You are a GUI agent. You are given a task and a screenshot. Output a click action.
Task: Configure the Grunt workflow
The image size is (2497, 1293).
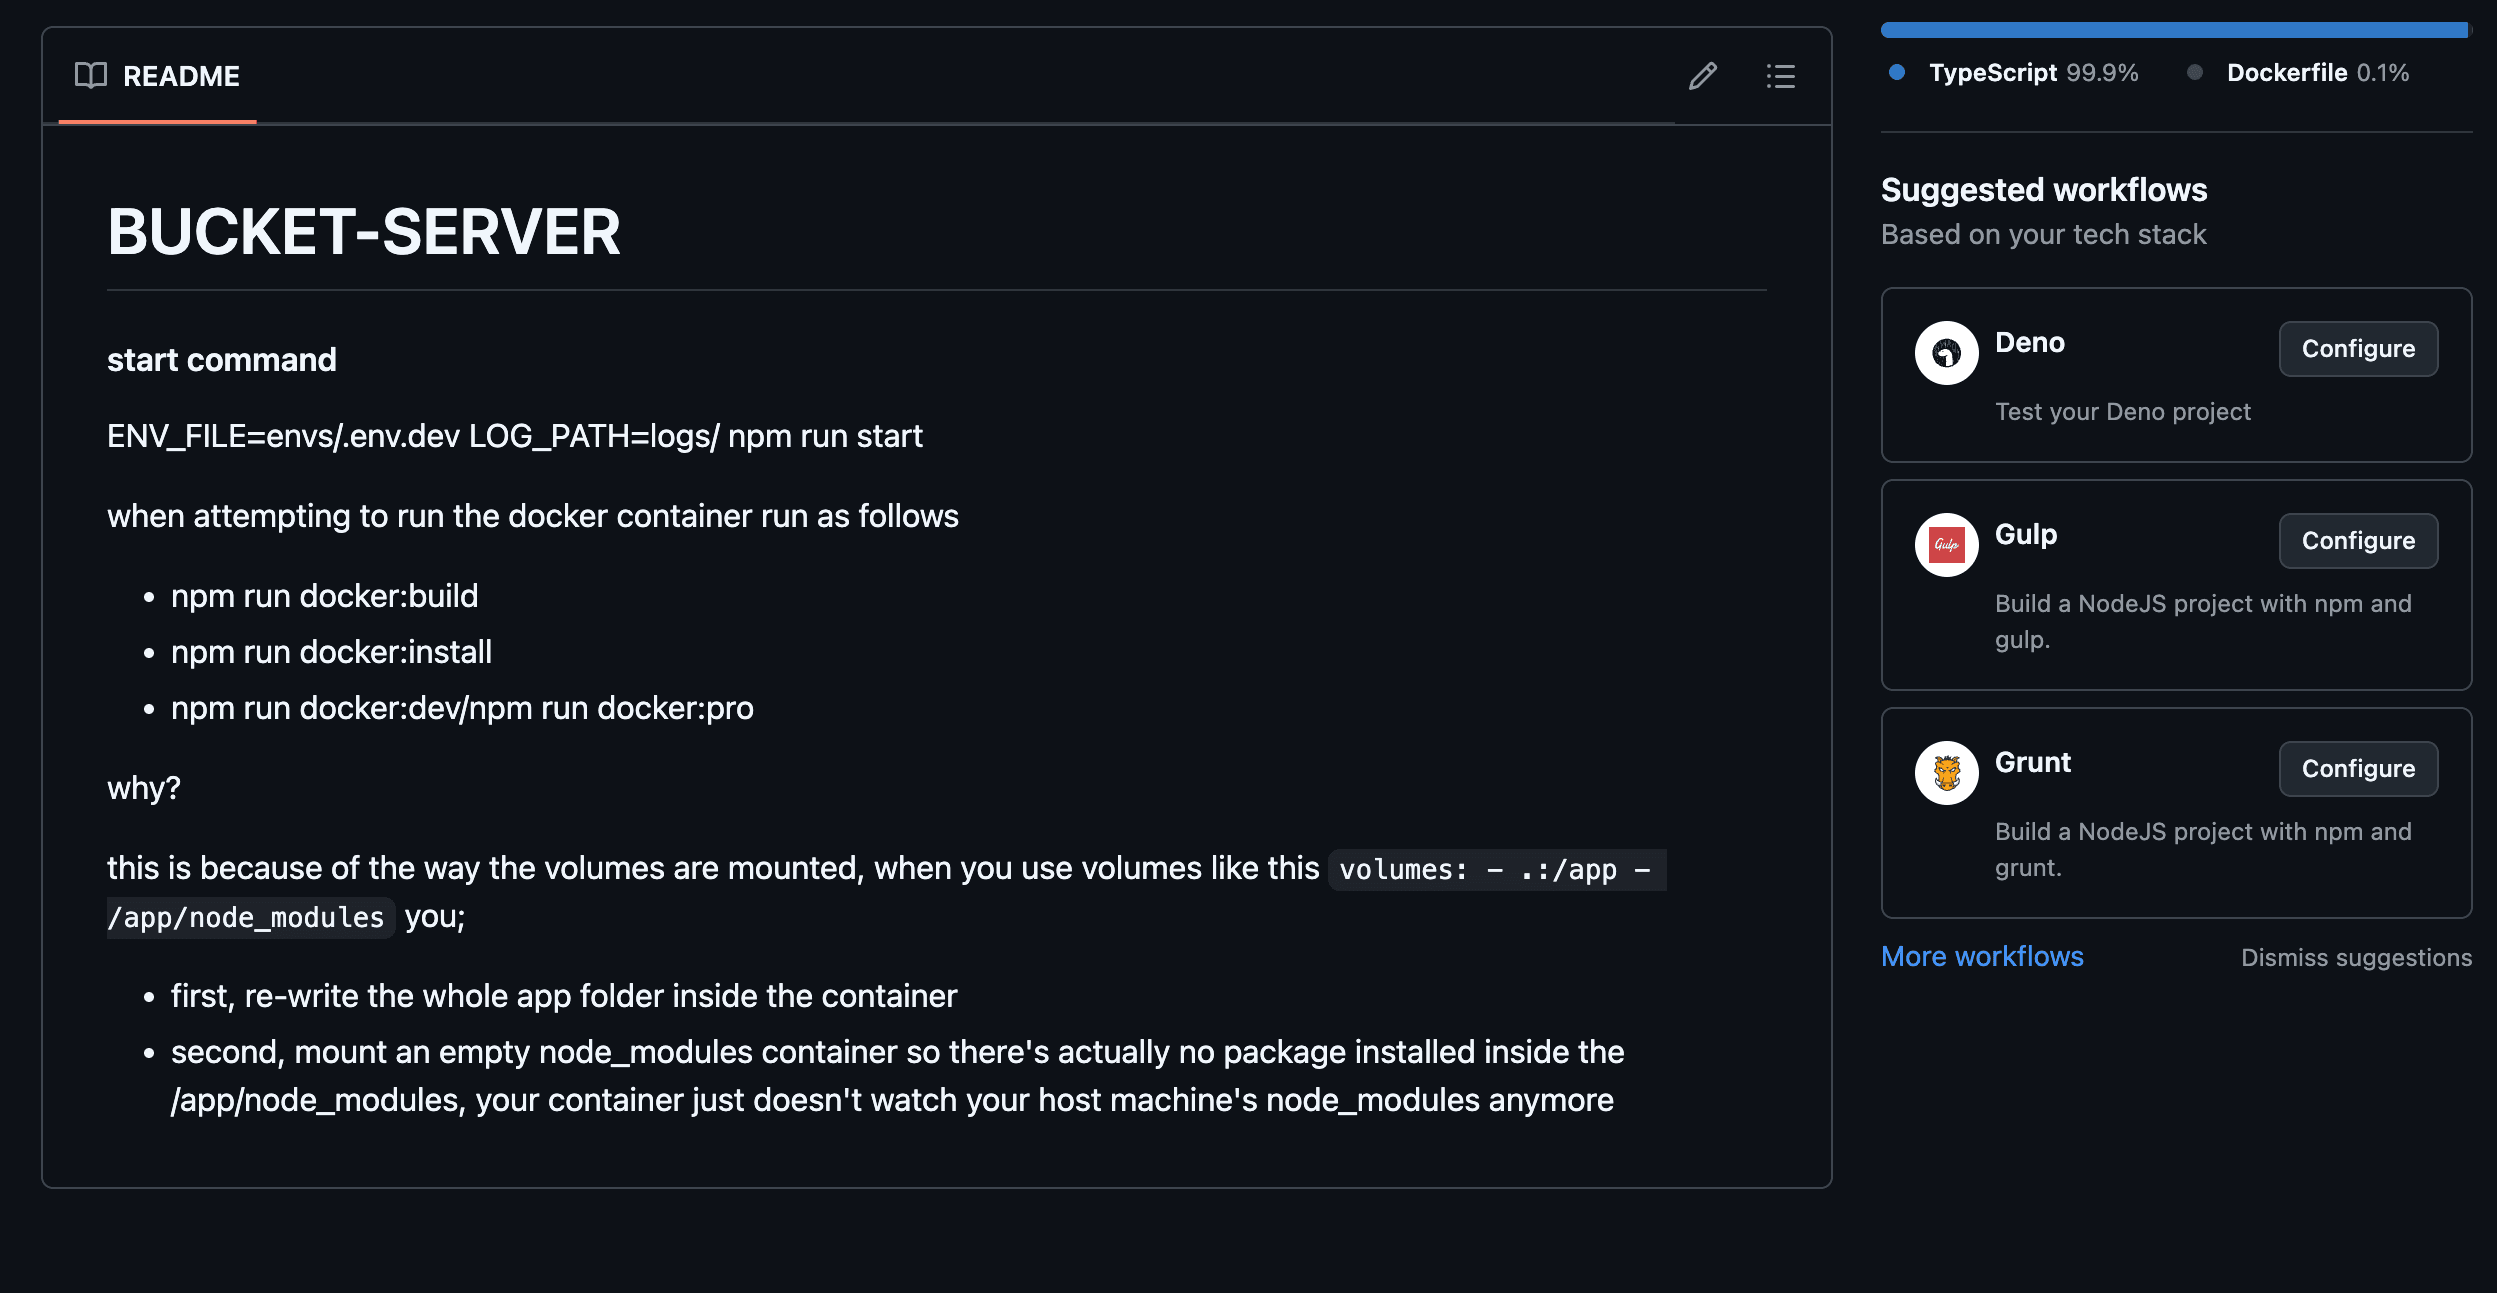[x=2357, y=768]
